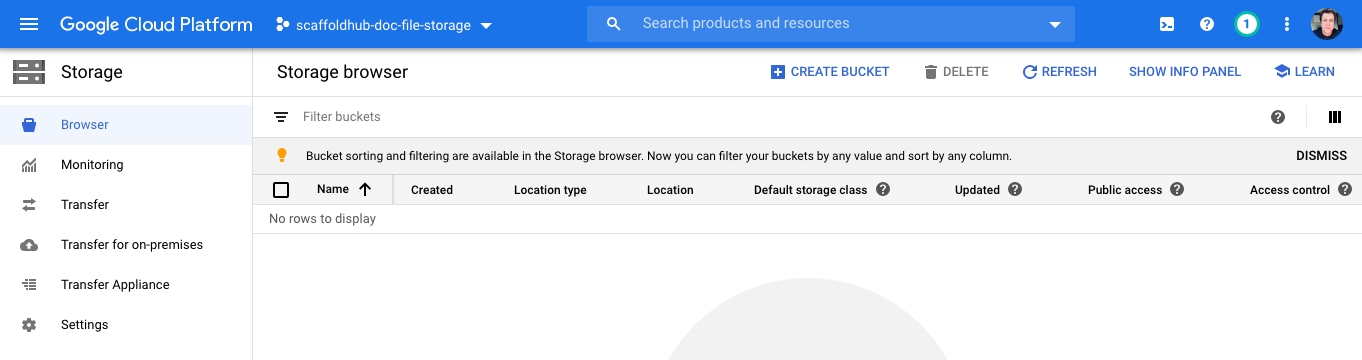Open Monitoring in the sidebar

coord(126,165)
